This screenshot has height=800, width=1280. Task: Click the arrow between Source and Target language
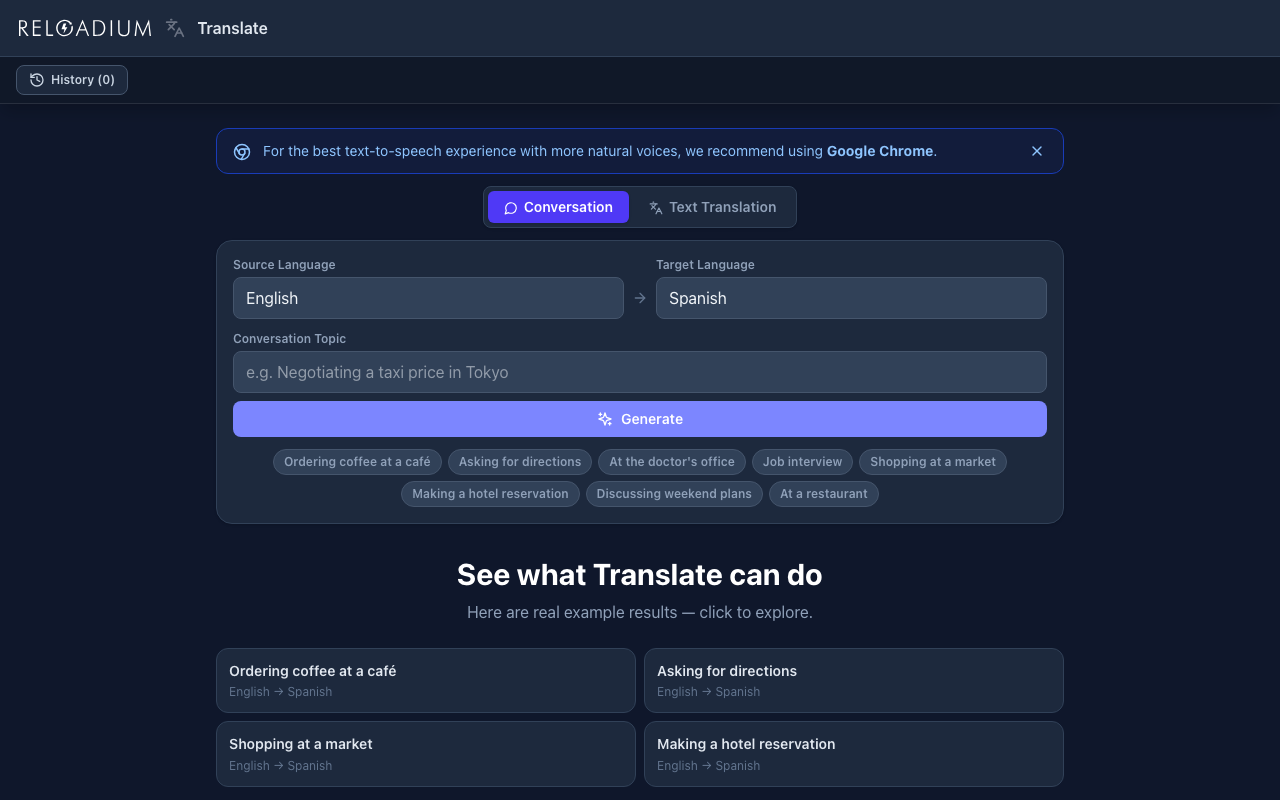[639, 298]
